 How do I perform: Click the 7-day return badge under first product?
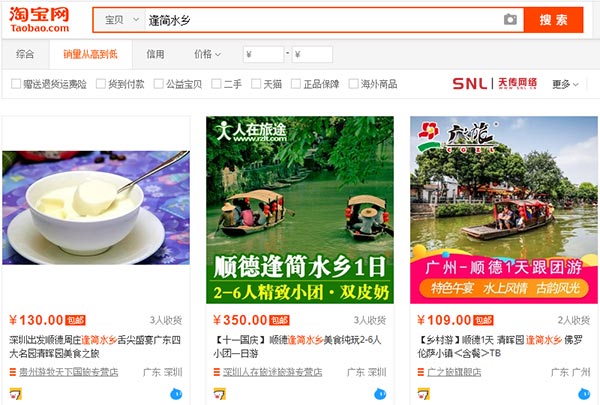tap(16, 394)
